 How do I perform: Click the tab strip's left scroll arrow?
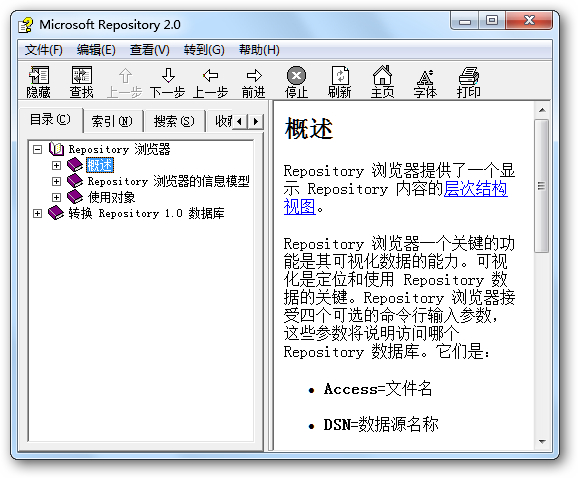(x=240, y=121)
